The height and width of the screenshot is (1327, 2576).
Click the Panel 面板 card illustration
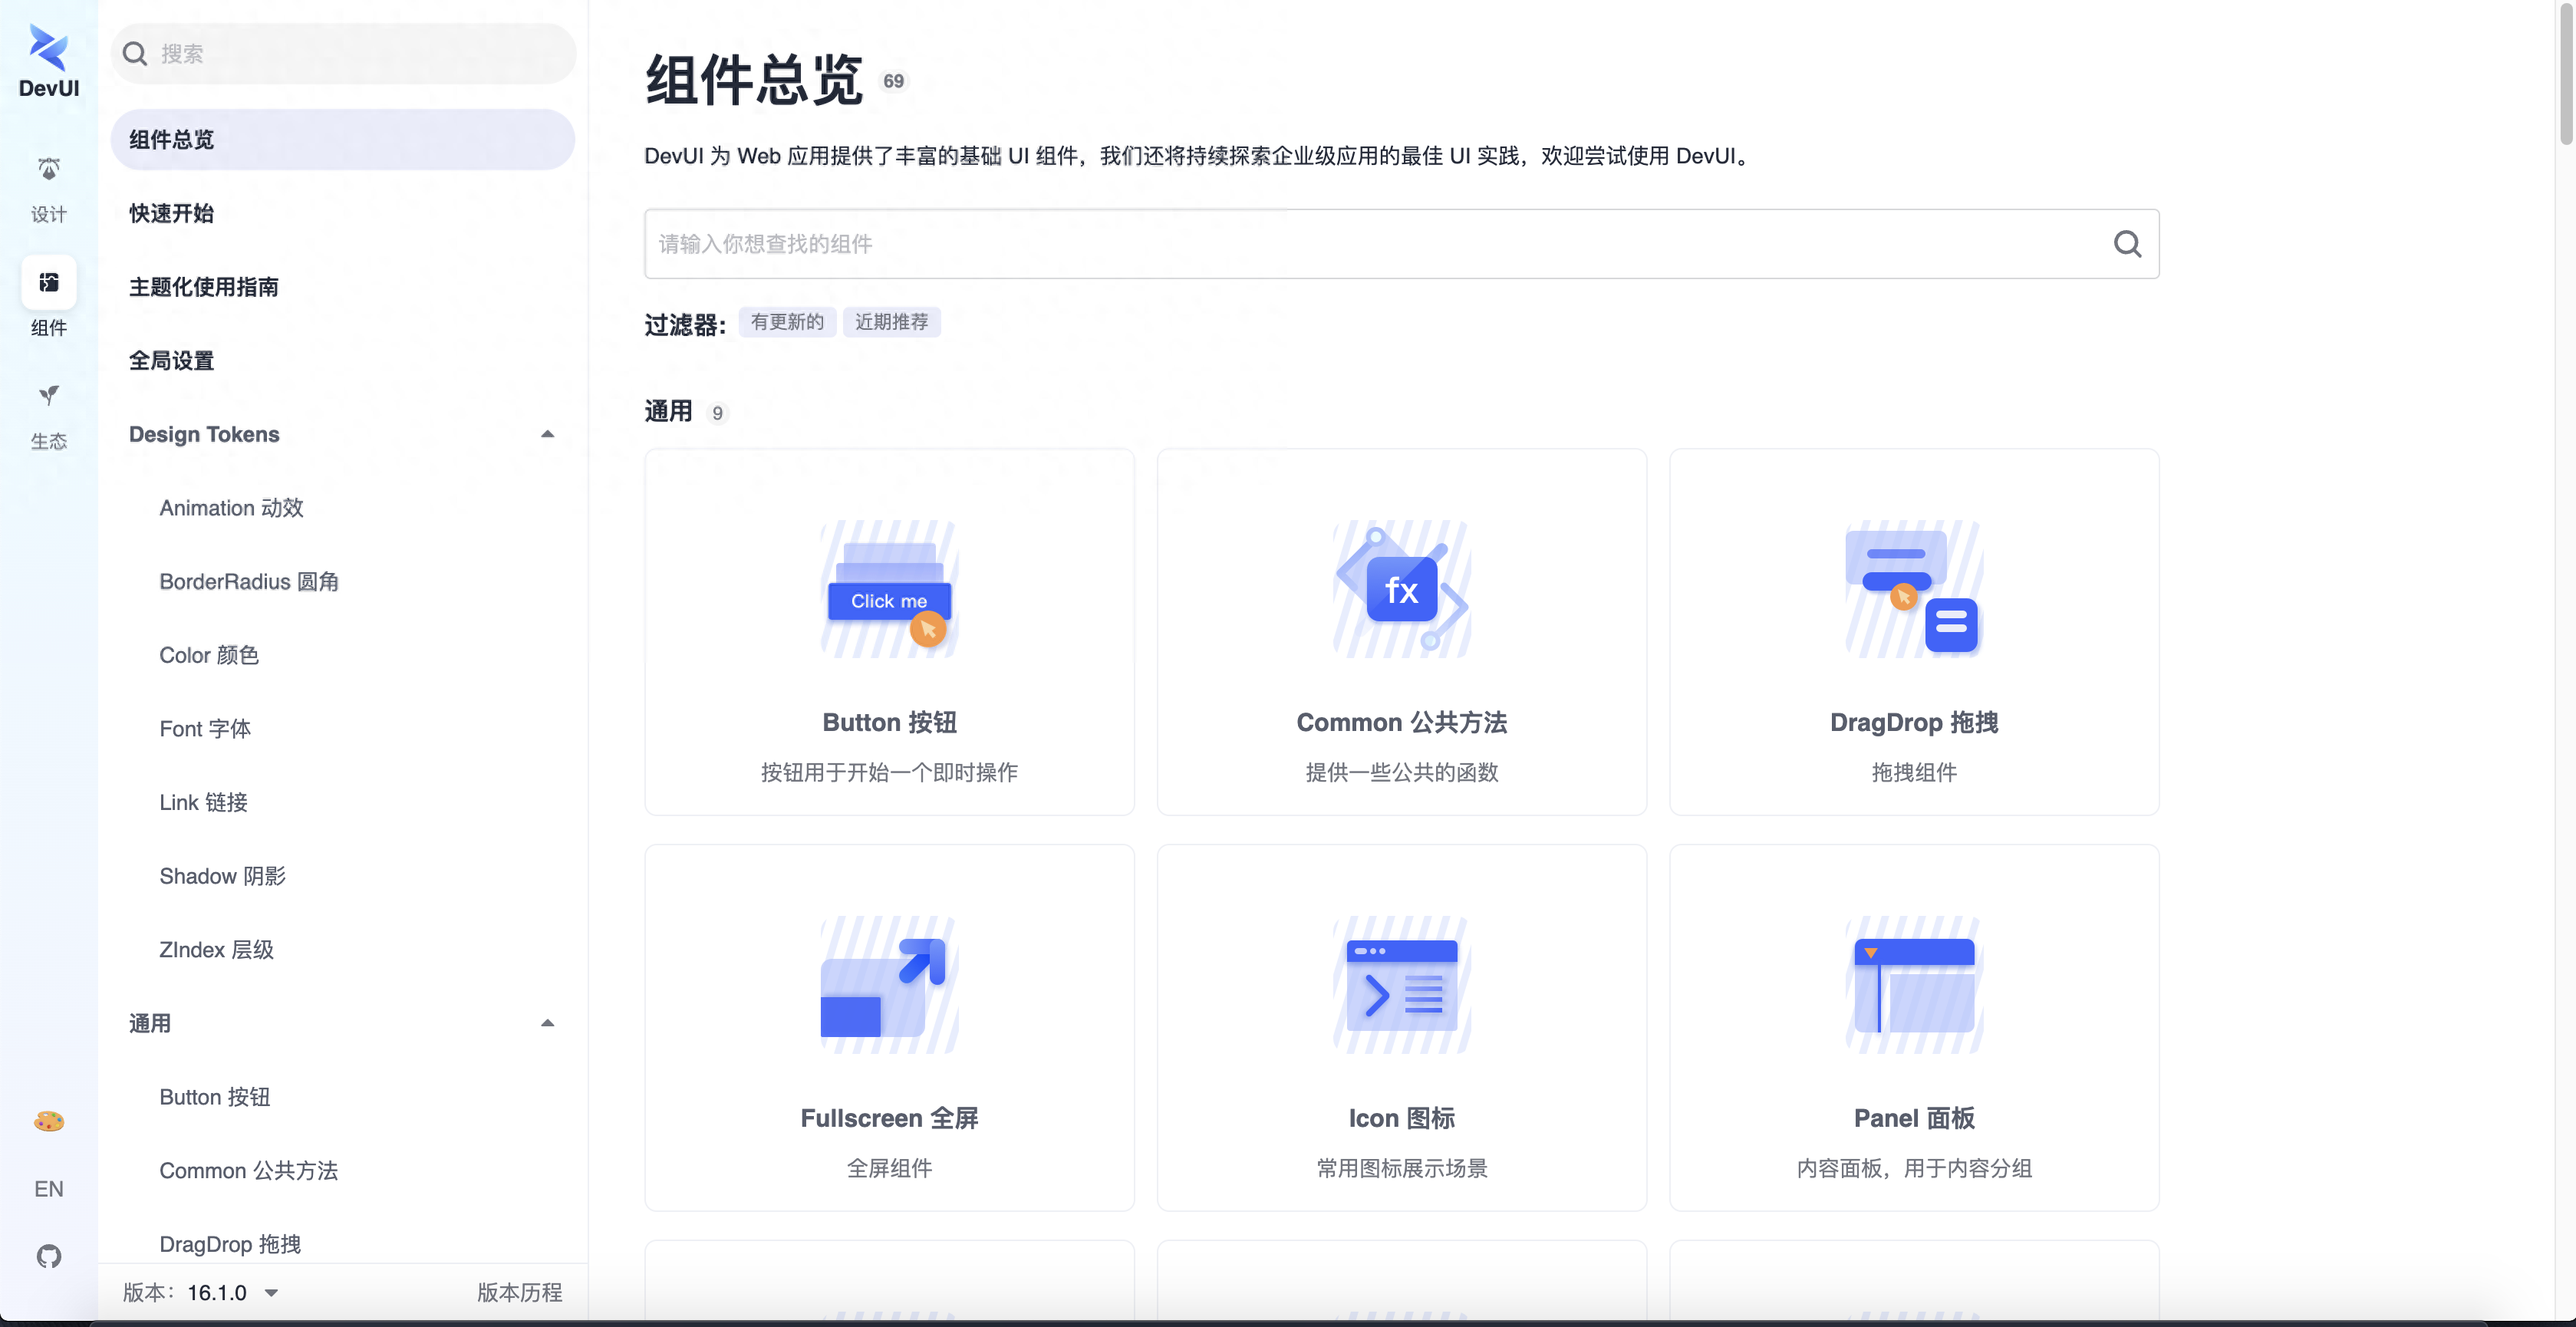[1913, 985]
